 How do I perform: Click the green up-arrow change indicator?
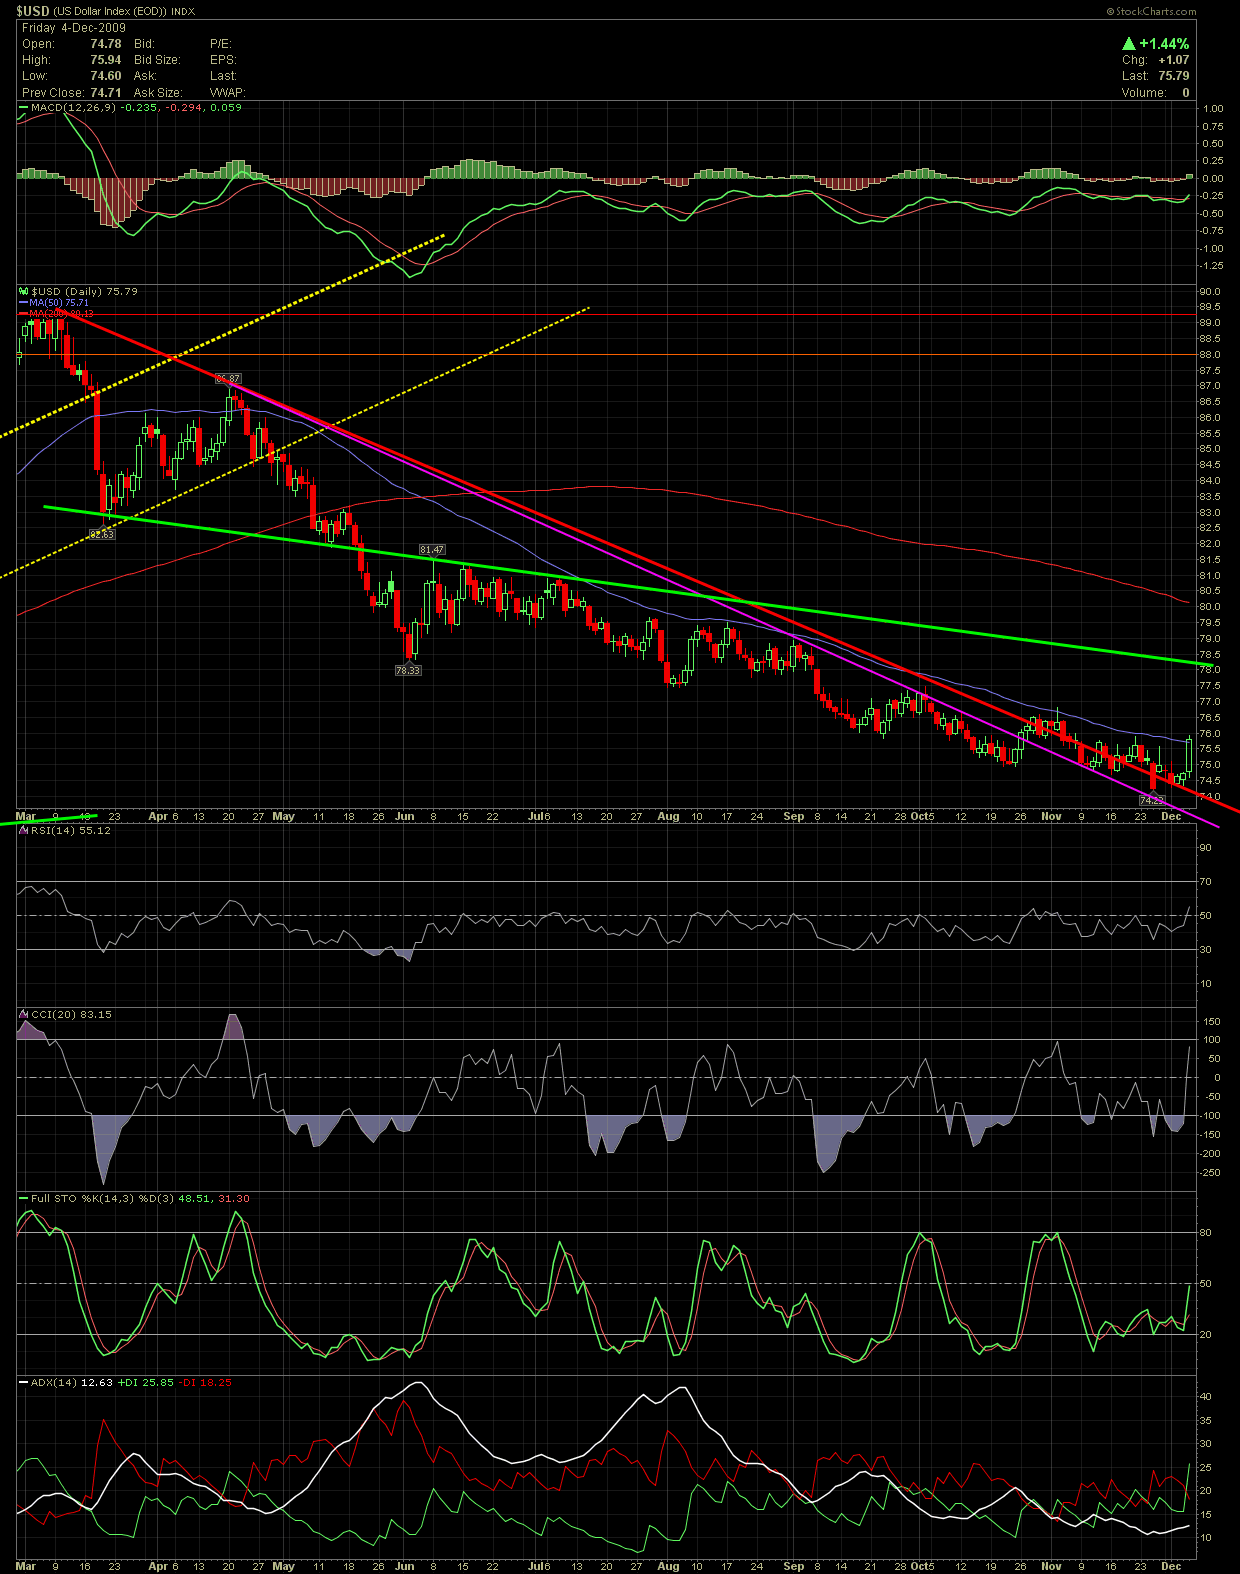(x=1128, y=44)
